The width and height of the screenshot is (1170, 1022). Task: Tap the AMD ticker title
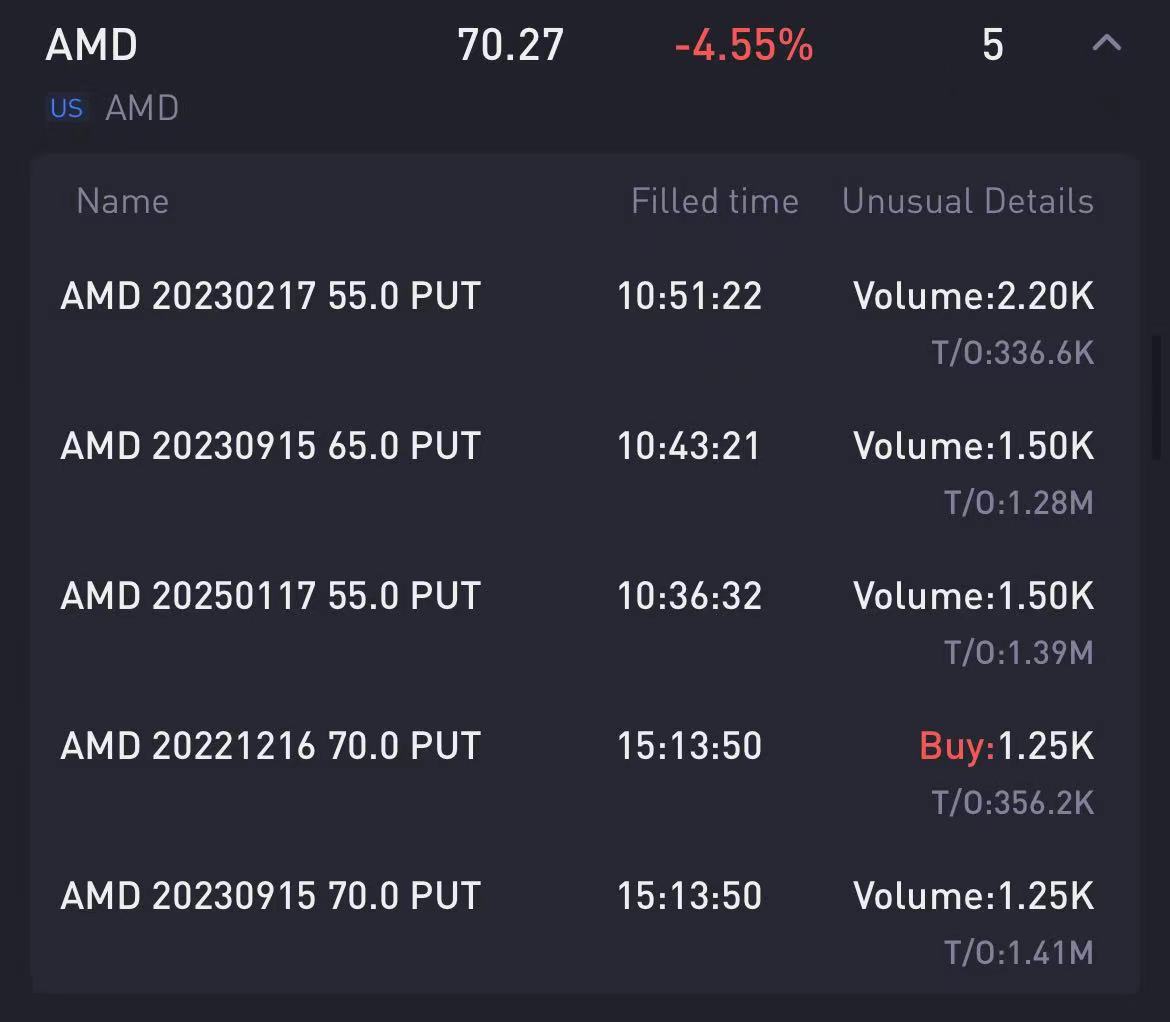coord(92,45)
